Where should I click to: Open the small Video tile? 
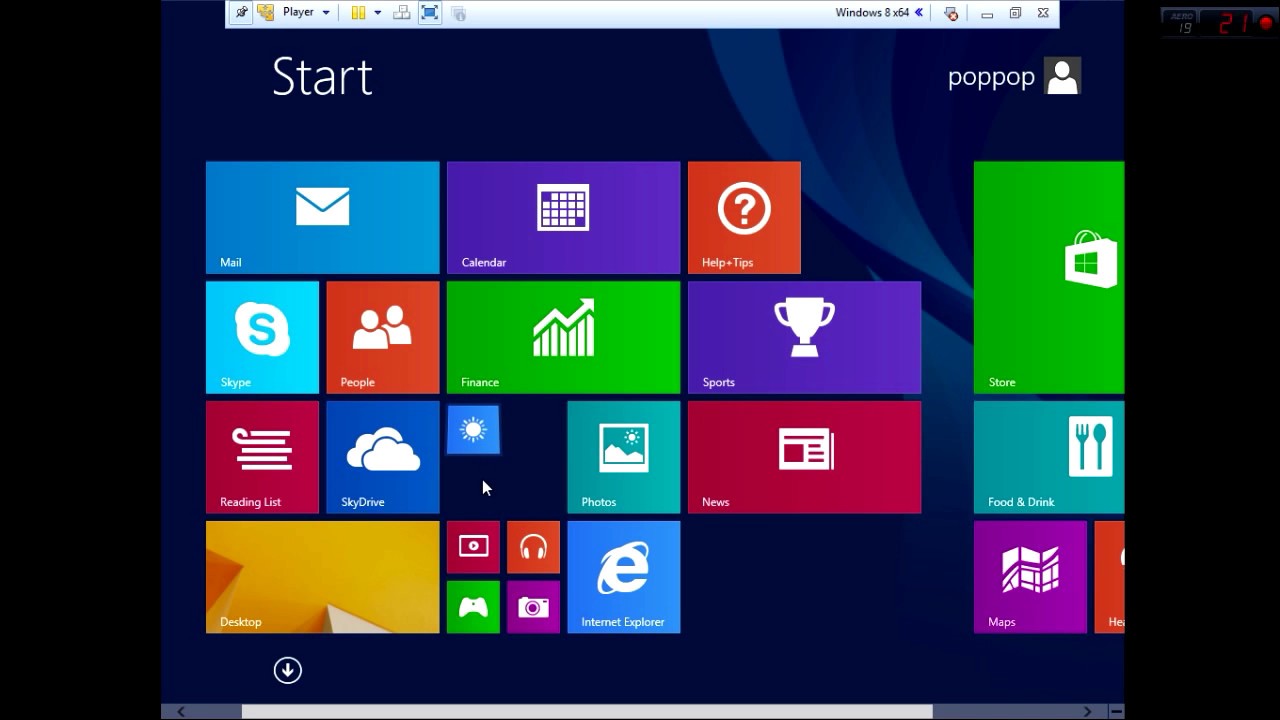pyautogui.click(x=473, y=547)
